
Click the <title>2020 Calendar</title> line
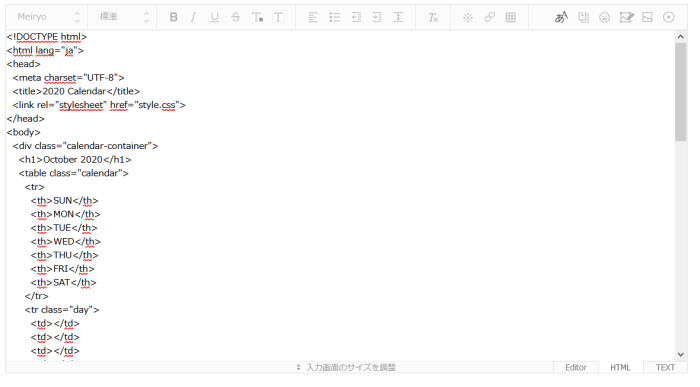click(x=76, y=91)
